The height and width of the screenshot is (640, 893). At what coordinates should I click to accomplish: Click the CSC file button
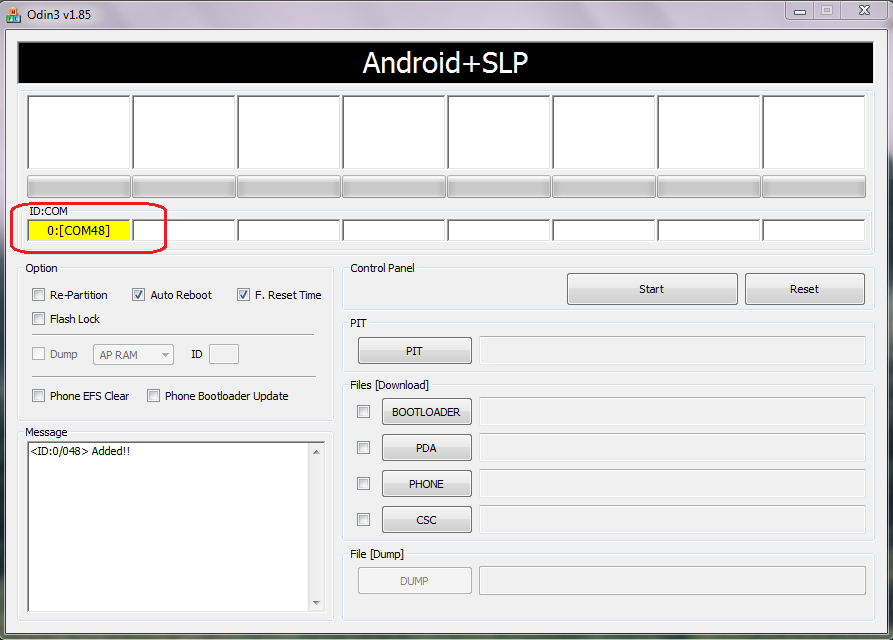point(427,520)
